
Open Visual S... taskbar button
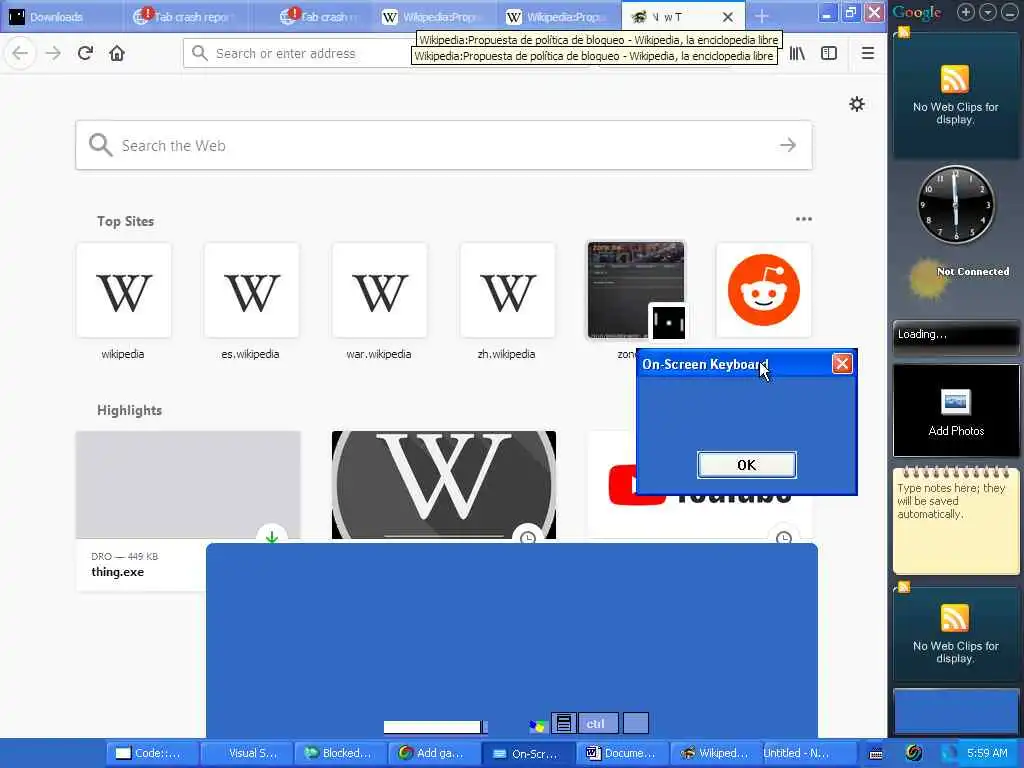coord(246,753)
